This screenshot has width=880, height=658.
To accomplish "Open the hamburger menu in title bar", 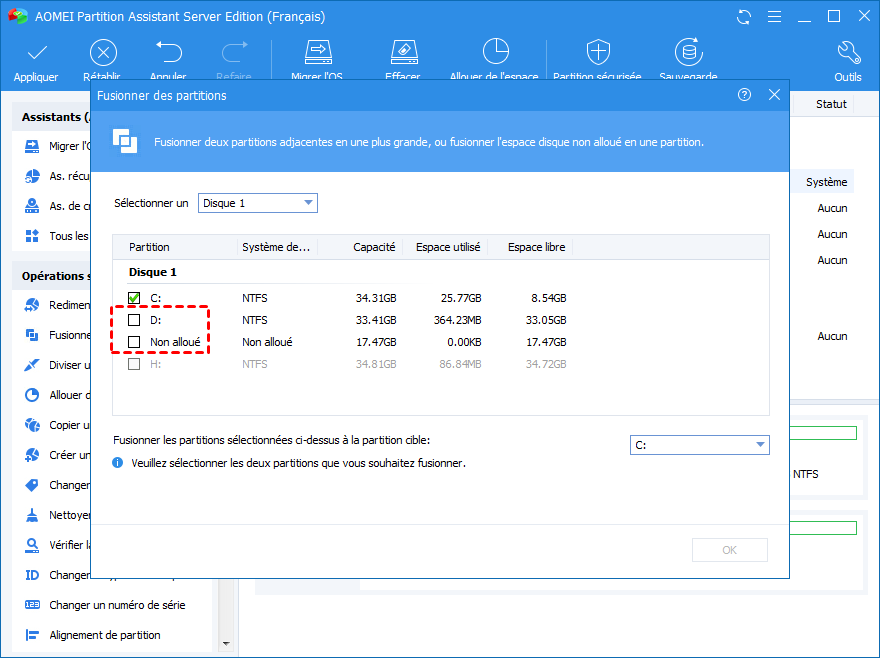I will (774, 17).
